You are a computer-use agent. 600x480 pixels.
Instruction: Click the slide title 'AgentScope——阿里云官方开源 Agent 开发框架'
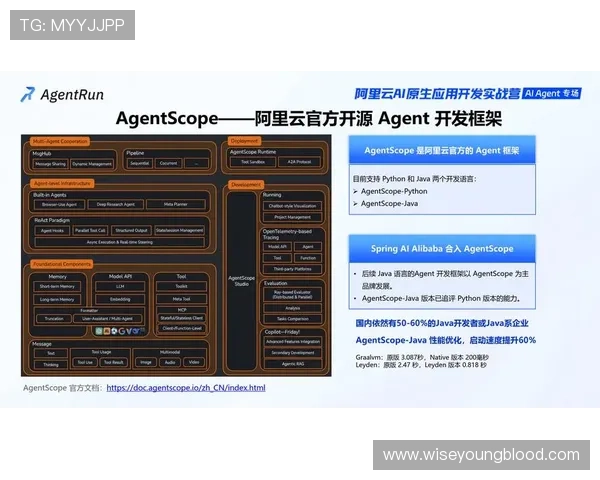[308, 119]
